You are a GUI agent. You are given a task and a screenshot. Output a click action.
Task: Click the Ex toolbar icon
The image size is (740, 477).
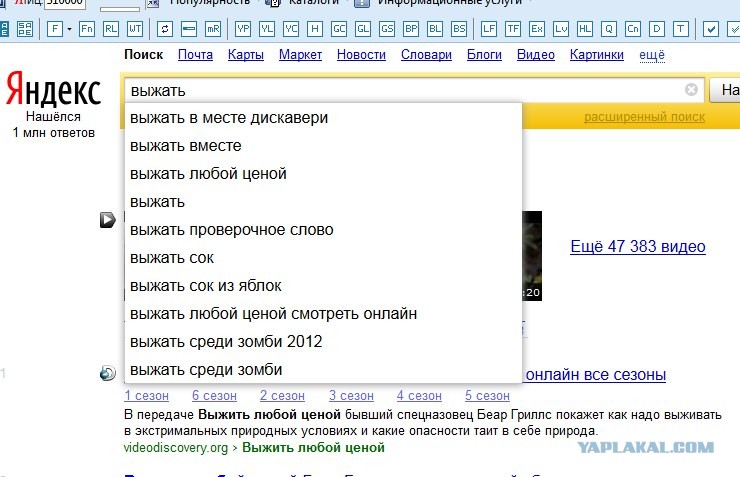[x=537, y=29]
